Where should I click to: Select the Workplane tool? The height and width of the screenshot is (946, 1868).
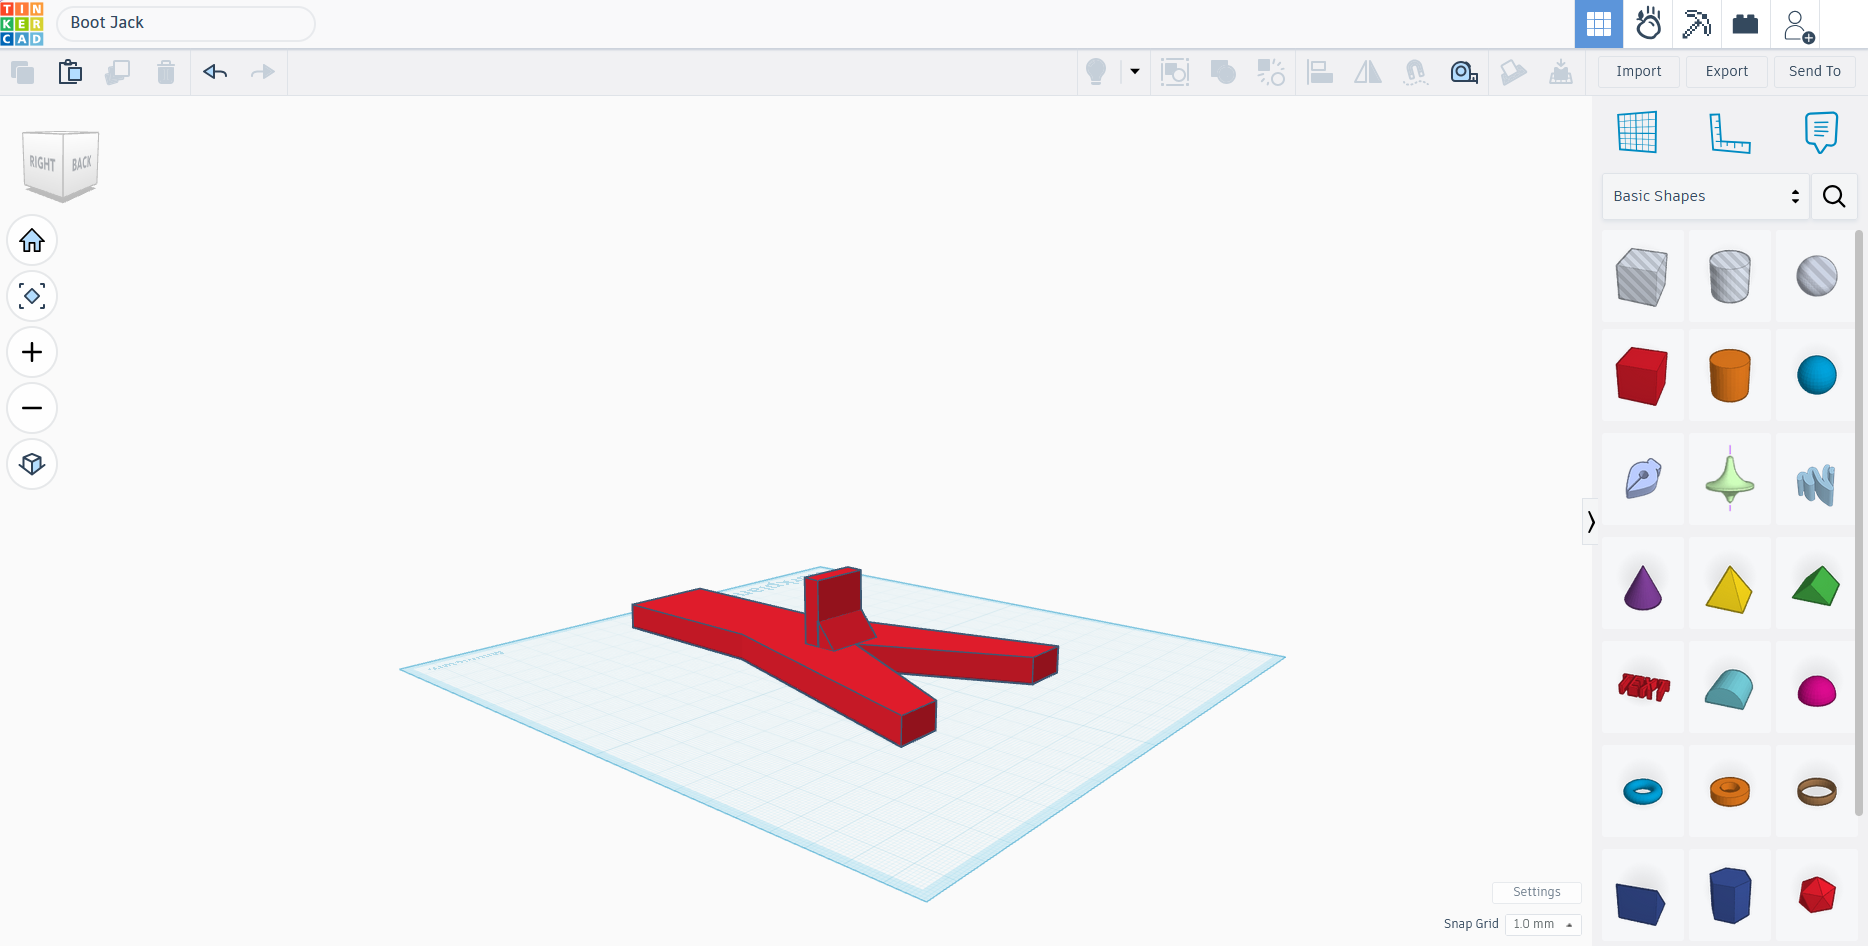pos(1638,132)
